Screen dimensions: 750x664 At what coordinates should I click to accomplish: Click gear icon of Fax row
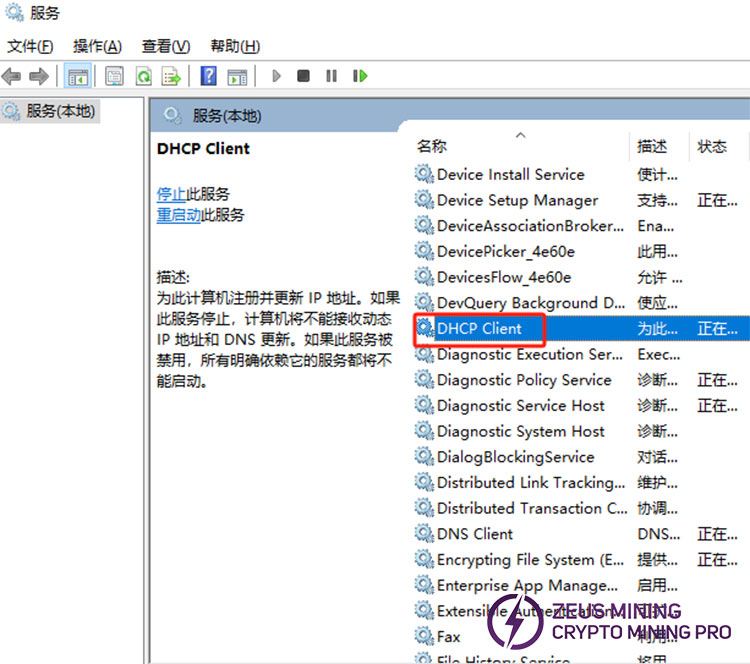(424, 636)
